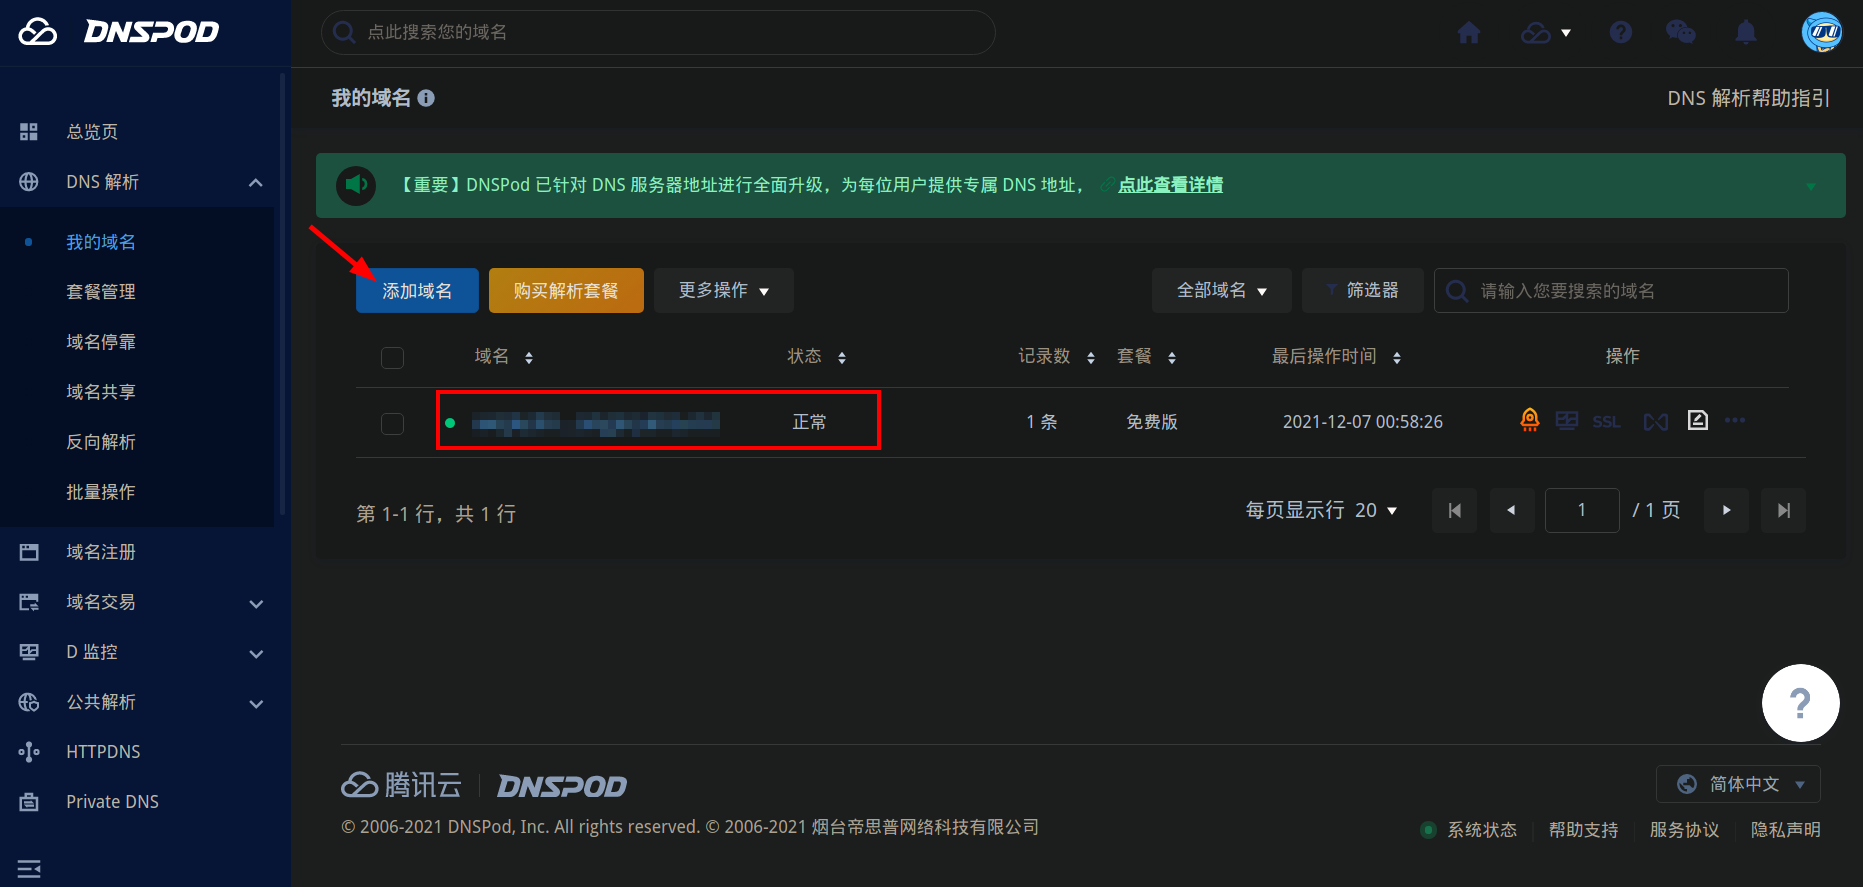The height and width of the screenshot is (887, 1863).
Task: Click the monitor icon in the domain row
Action: [x=1567, y=421]
